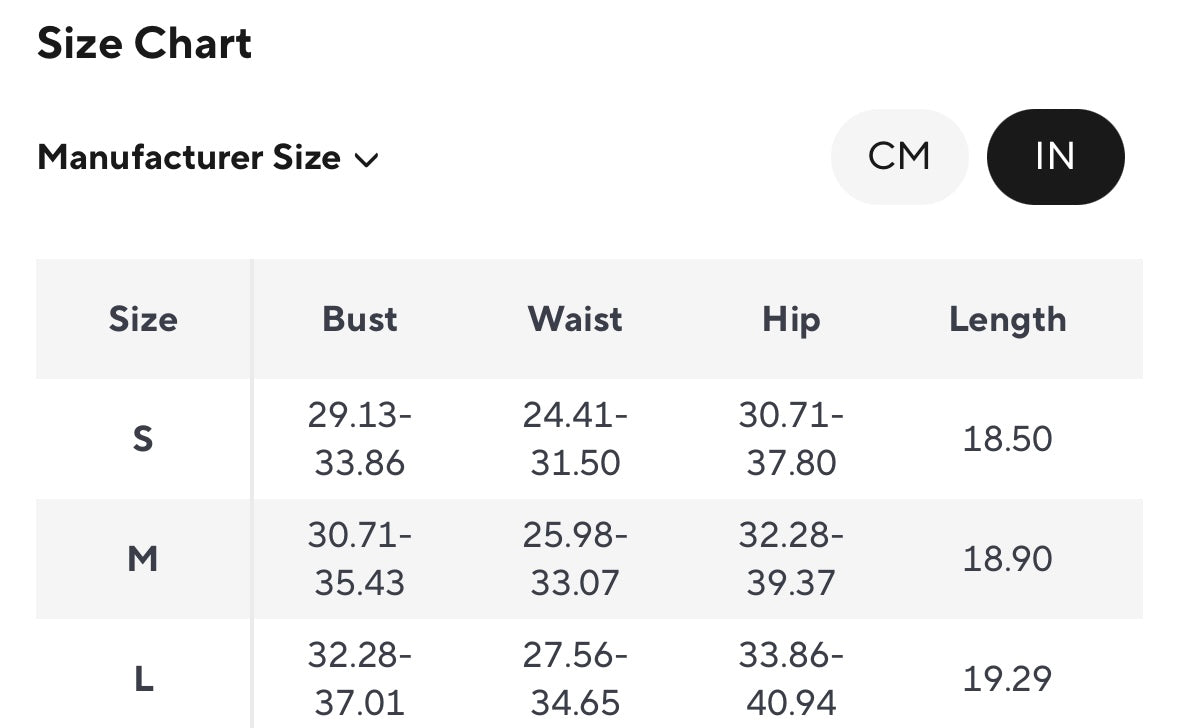Select the S size row label
Screen dimensions: 1179x728
pos(143,439)
